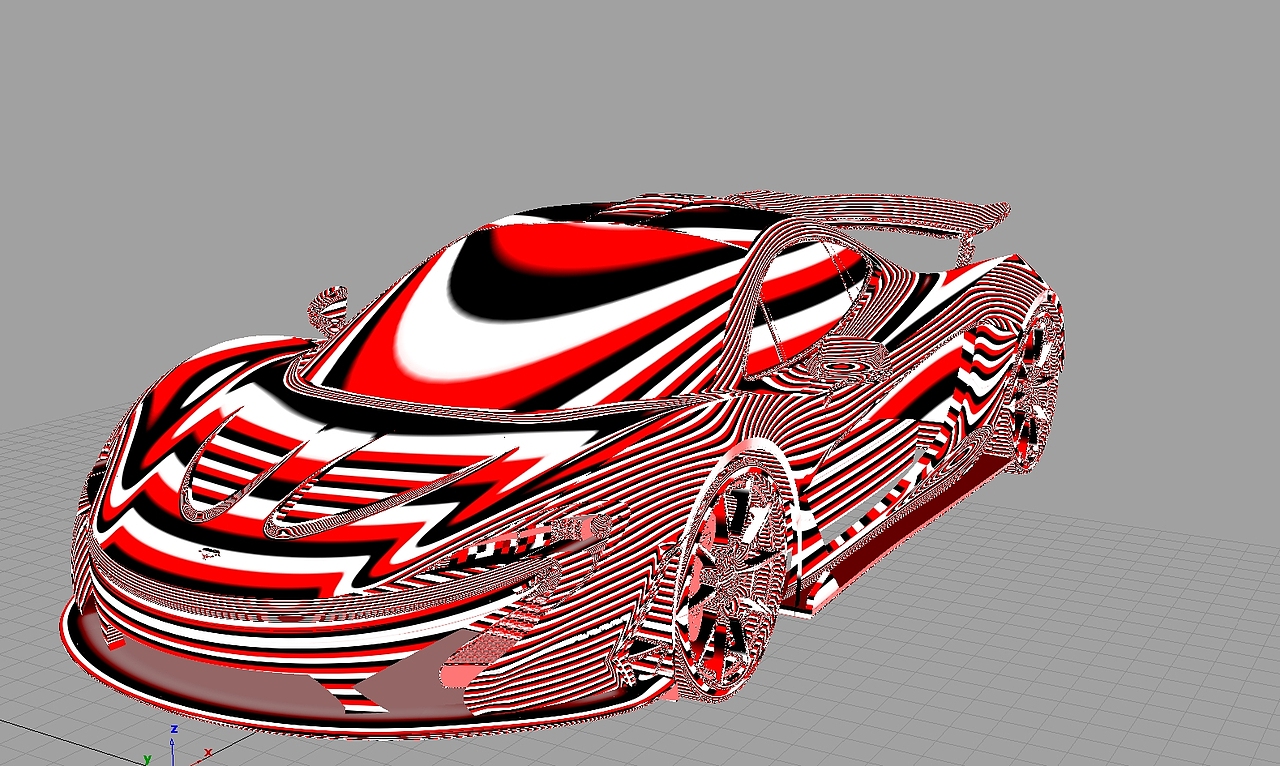1280x766 pixels.
Task: Click the blue Z axis label
Action: tap(174, 729)
